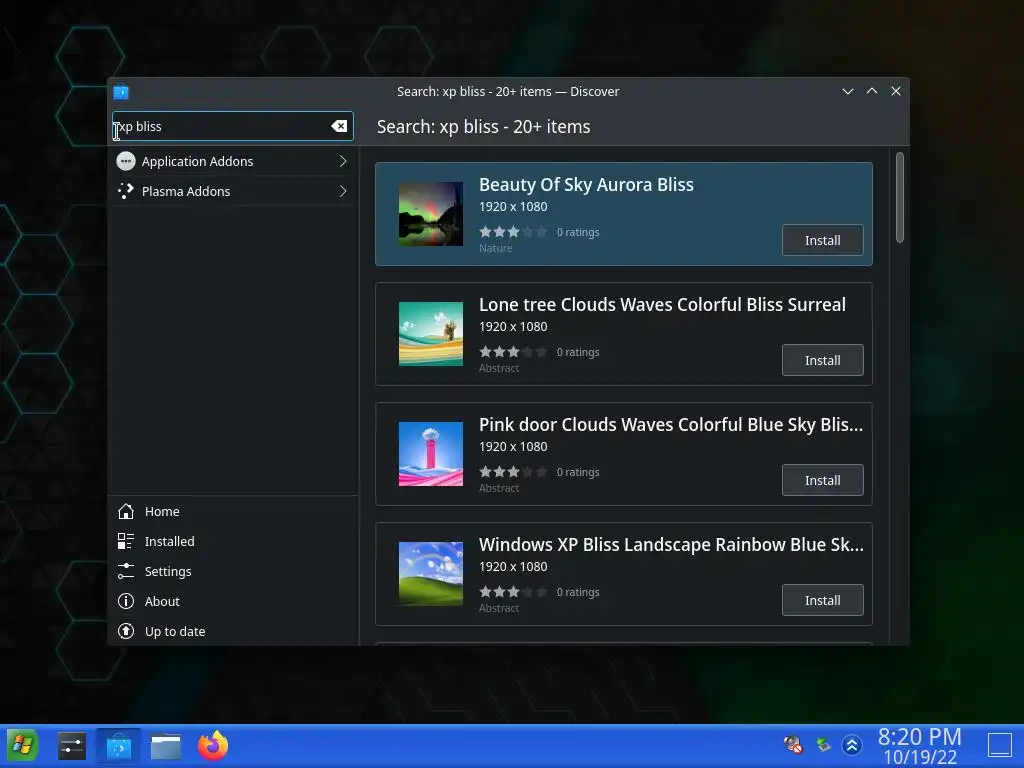This screenshot has height=768, width=1024.
Task: Open the Plasma Addons category
Action: point(232,191)
